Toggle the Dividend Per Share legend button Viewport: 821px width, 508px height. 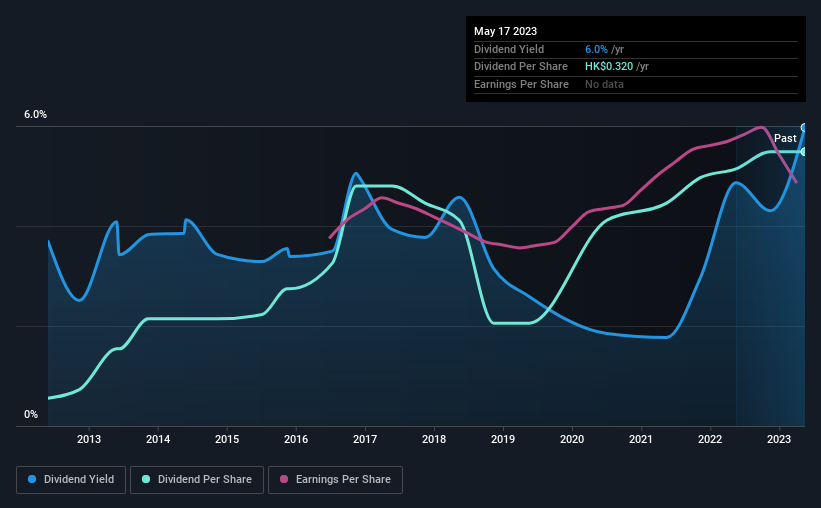[197, 480]
